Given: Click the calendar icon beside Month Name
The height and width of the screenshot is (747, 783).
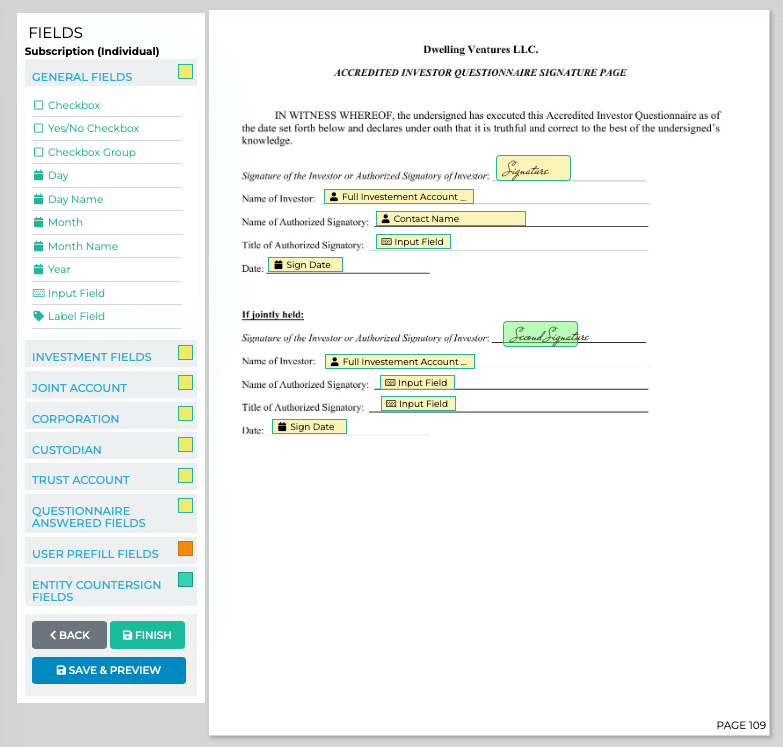Looking at the screenshot, I should [38, 246].
